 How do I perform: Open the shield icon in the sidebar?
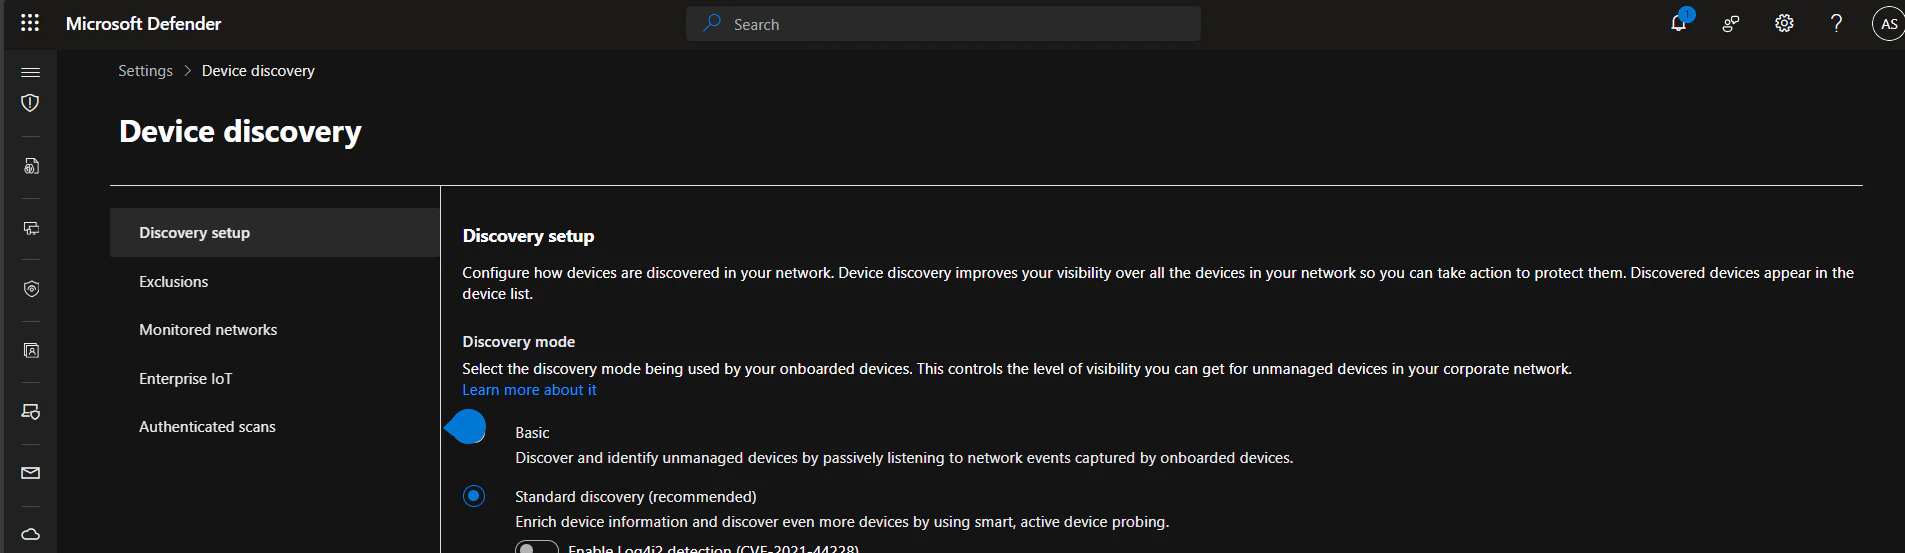(31, 103)
